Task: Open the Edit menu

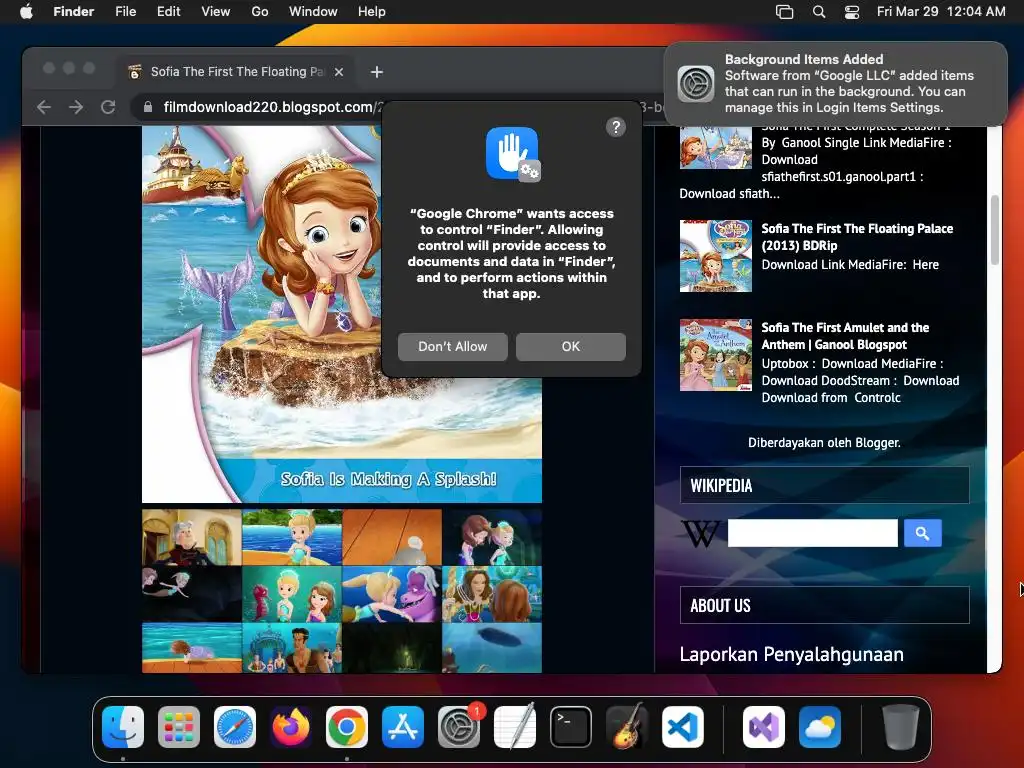Action: [x=168, y=11]
